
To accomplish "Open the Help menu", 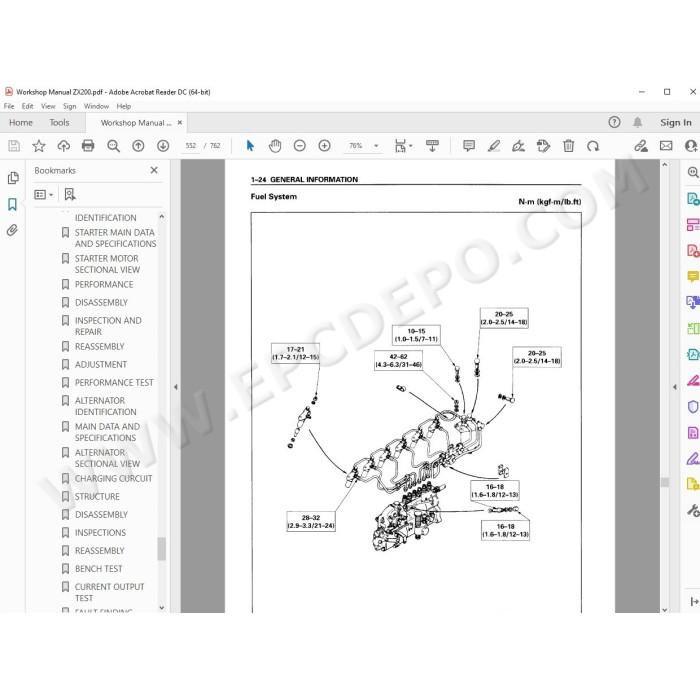I will click(124, 106).
